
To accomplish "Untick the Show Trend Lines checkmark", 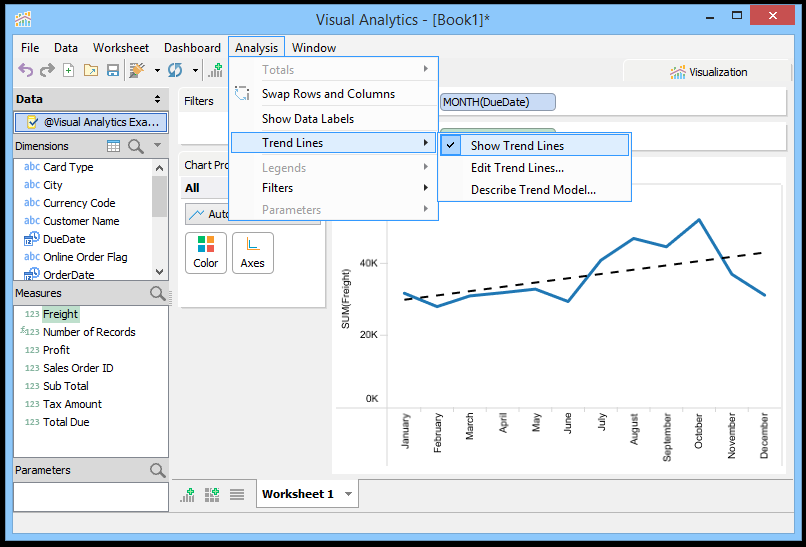I will point(451,145).
